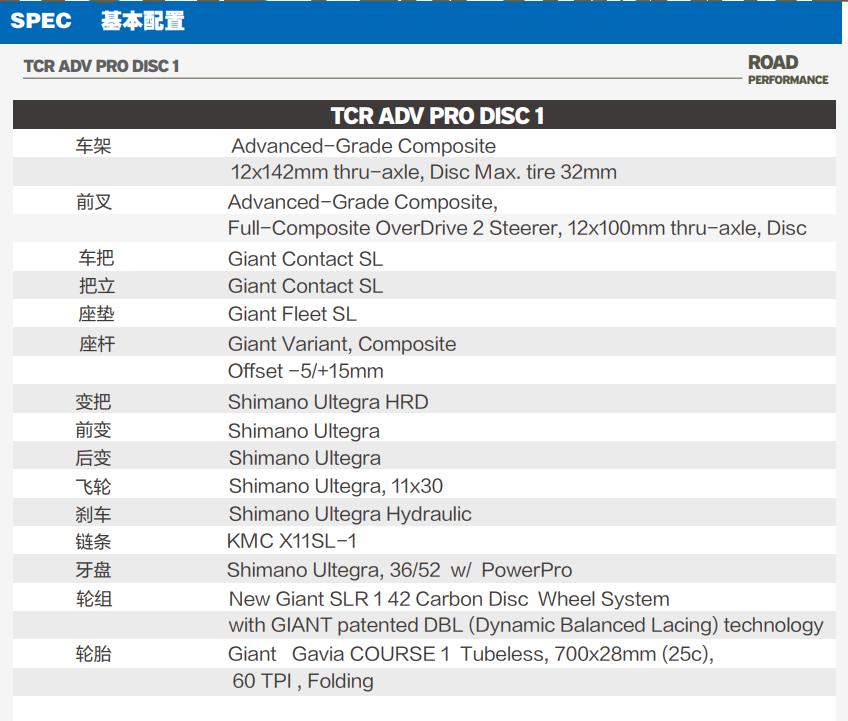This screenshot has width=848, height=721.
Task: Select the 链条 row label
Action: [x=94, y=542]
